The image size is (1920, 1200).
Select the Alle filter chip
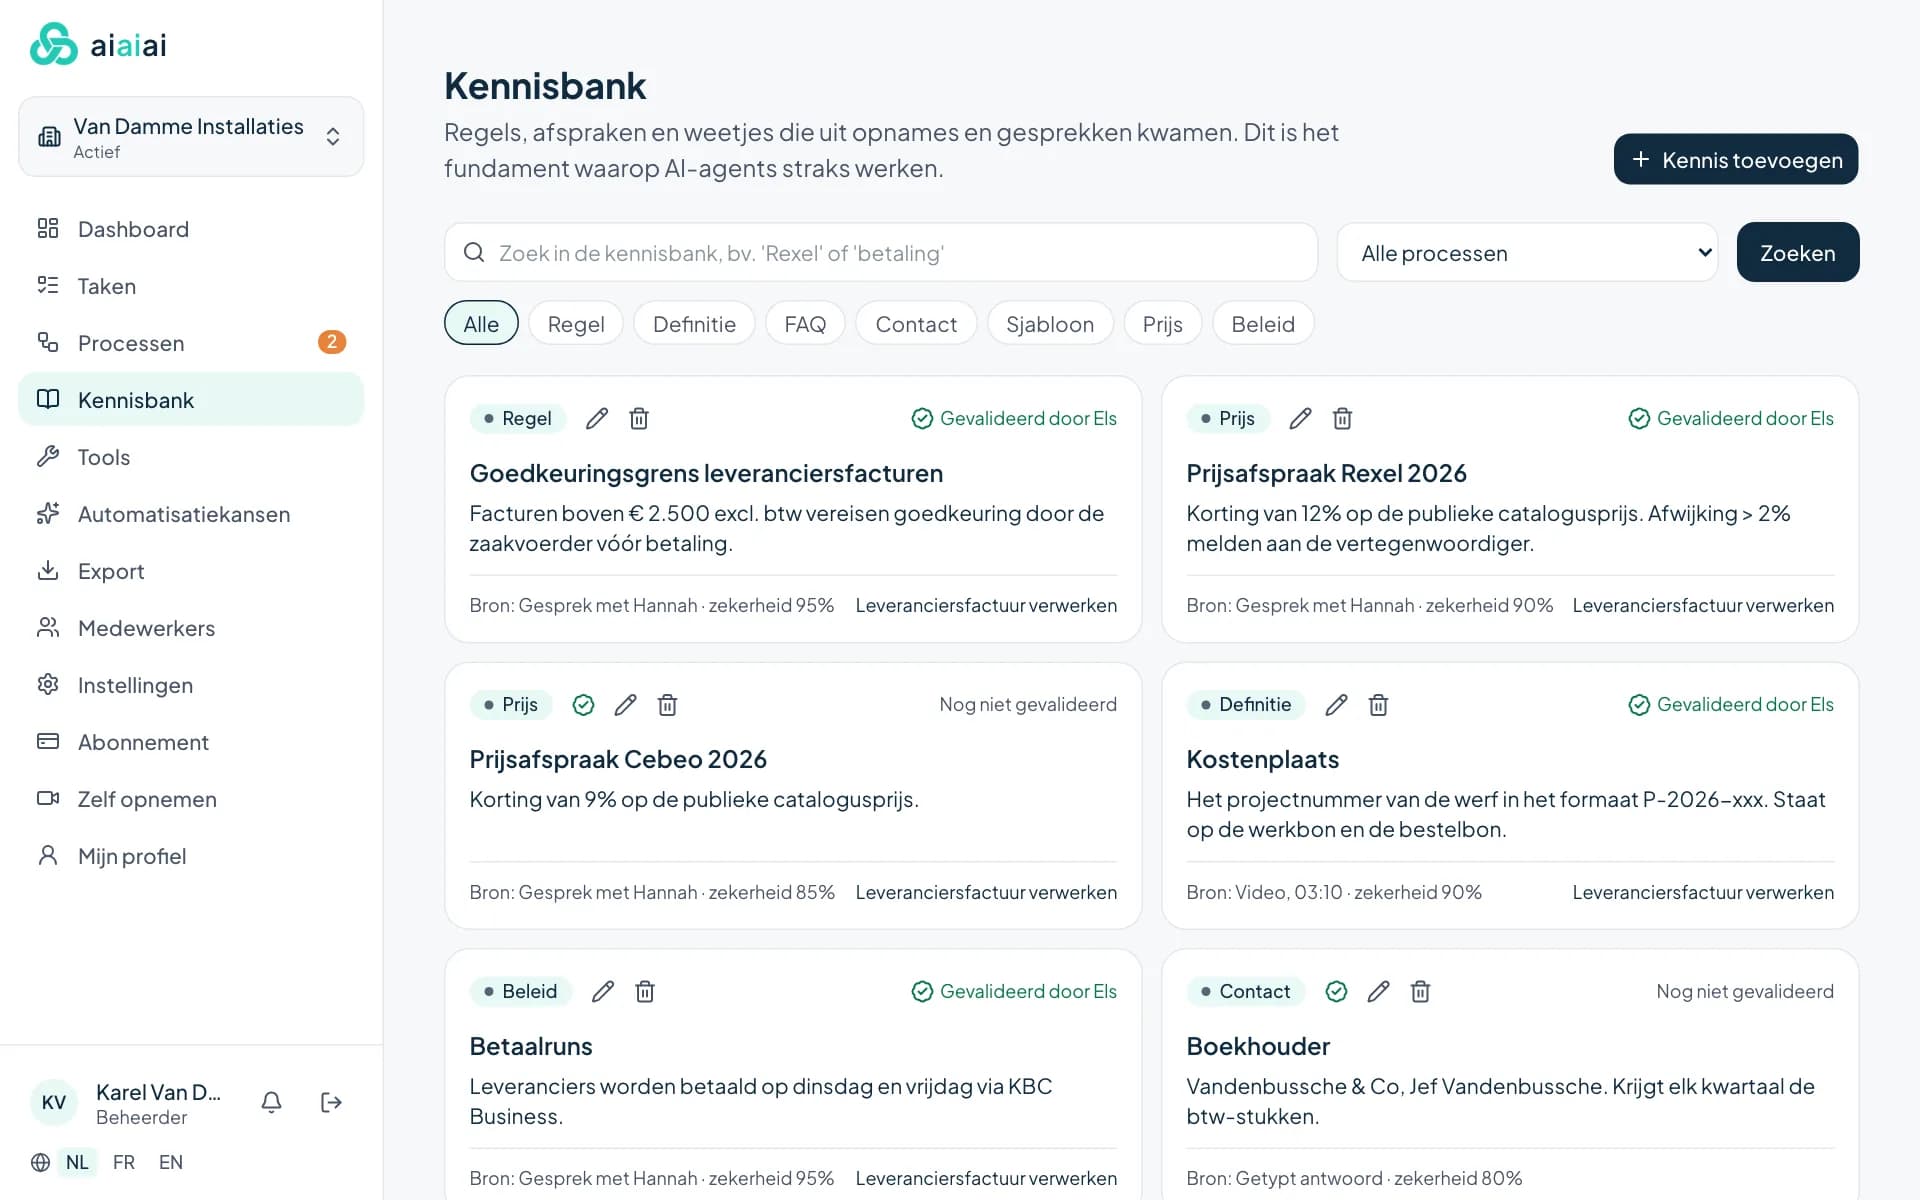[x=481, y=324]
